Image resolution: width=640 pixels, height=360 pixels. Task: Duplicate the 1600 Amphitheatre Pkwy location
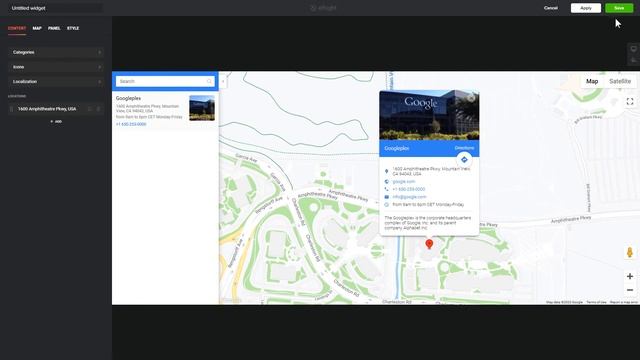coord(90,109)
